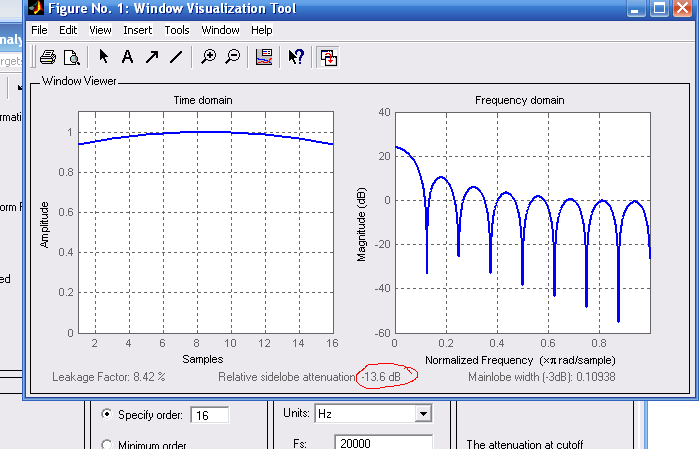Open the Tools menu
699x449 pixels.
tap(177, 30)
